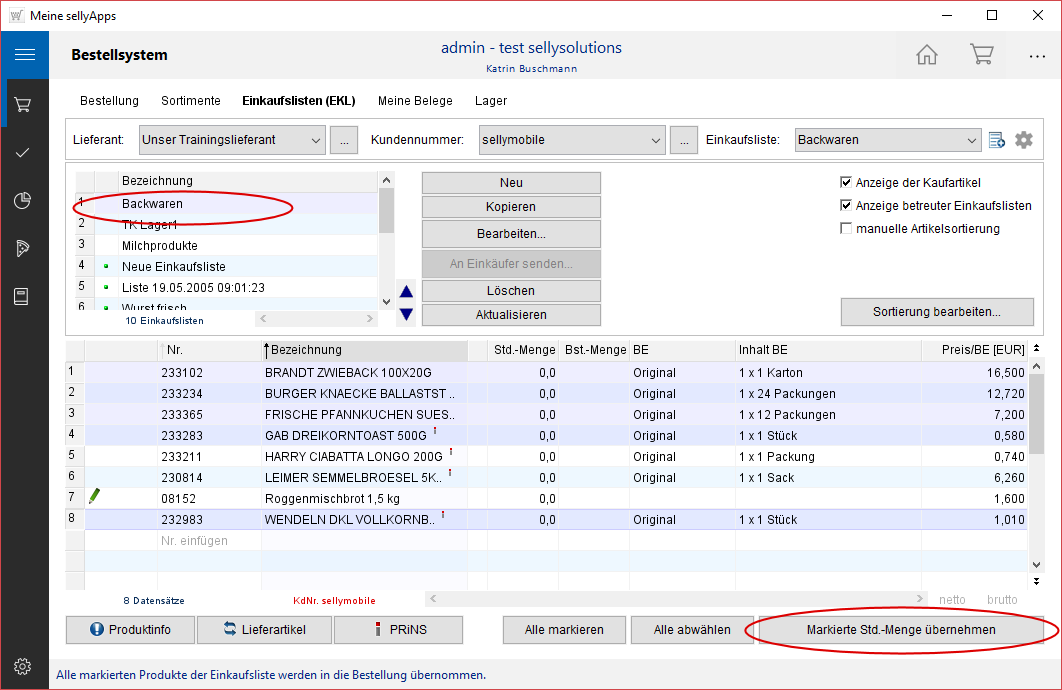Open the shopping cart in header
The width and height of the screenshot is (1062, 690).
[x=981, y=55]
